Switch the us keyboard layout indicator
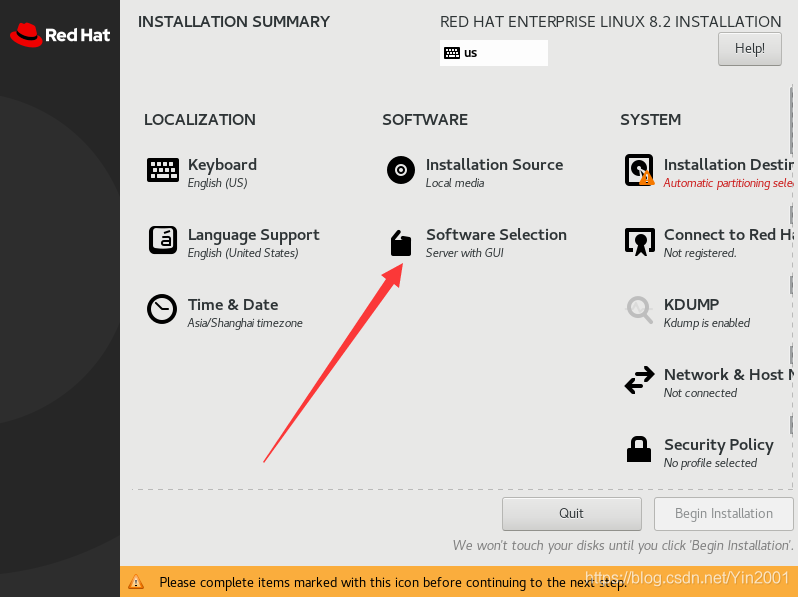The image size is (798, 597). point(494,53)
